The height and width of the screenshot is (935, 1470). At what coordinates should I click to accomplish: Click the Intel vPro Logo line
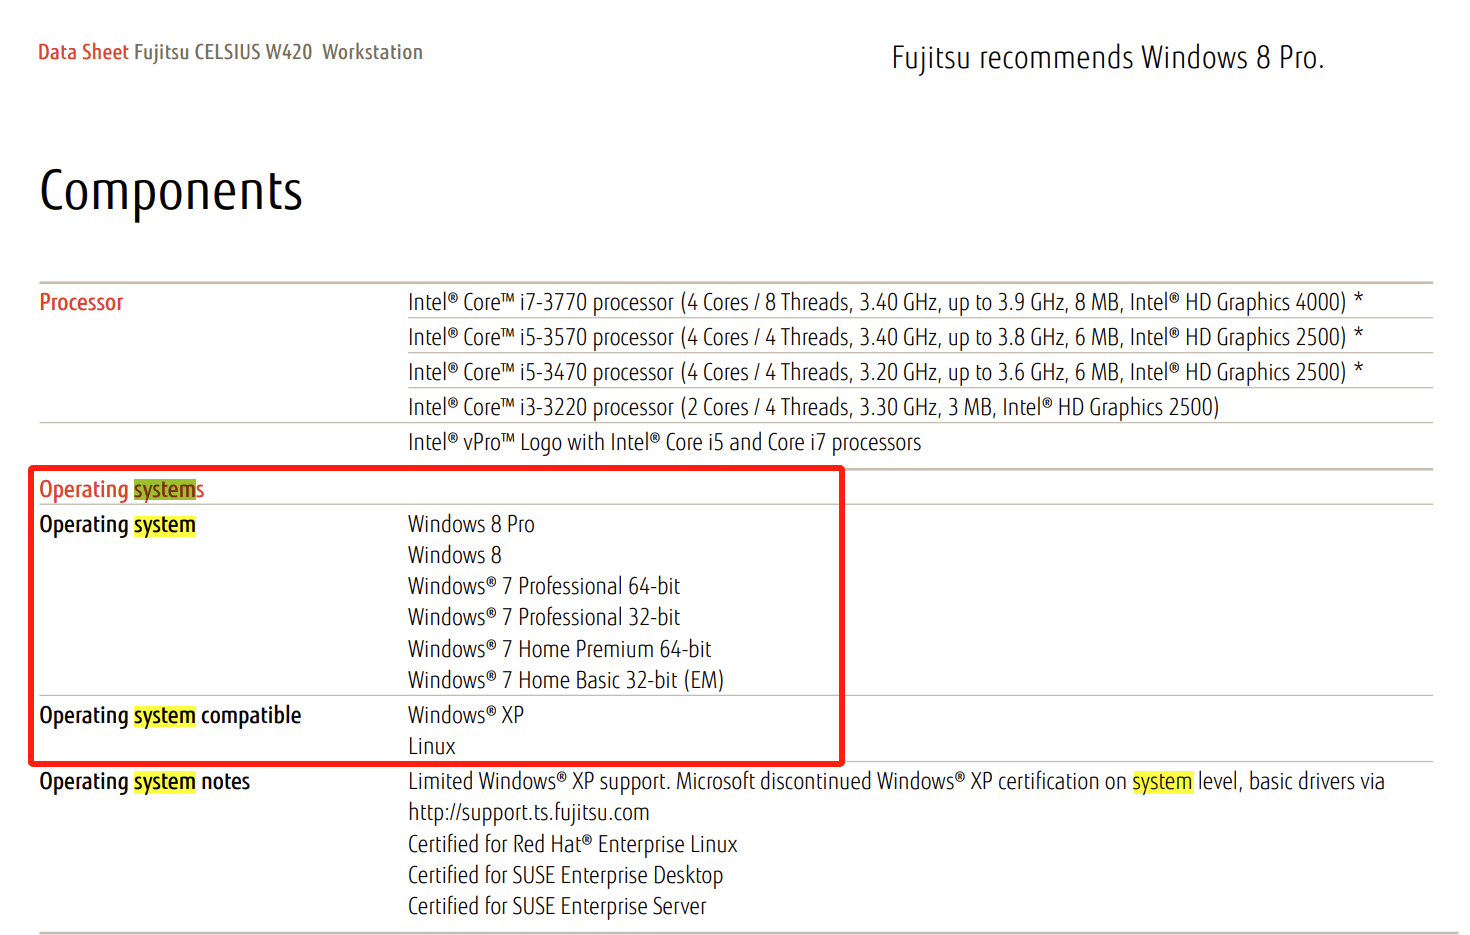click(x=664, y=442)
